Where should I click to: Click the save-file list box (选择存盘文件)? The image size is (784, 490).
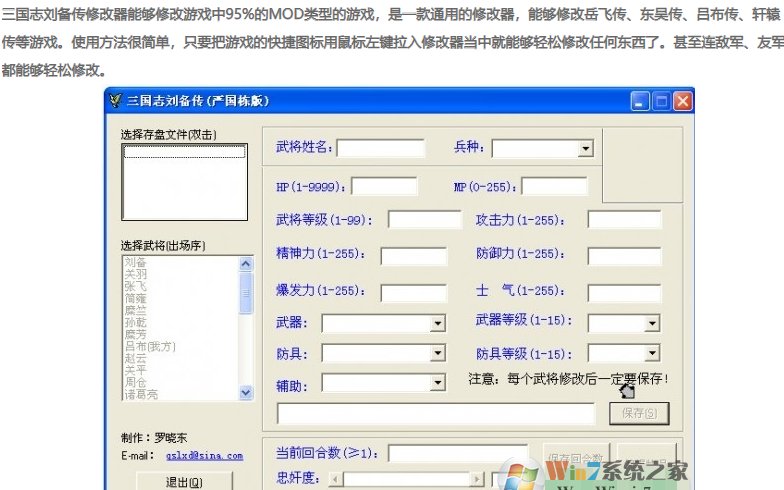pos(184,182)
